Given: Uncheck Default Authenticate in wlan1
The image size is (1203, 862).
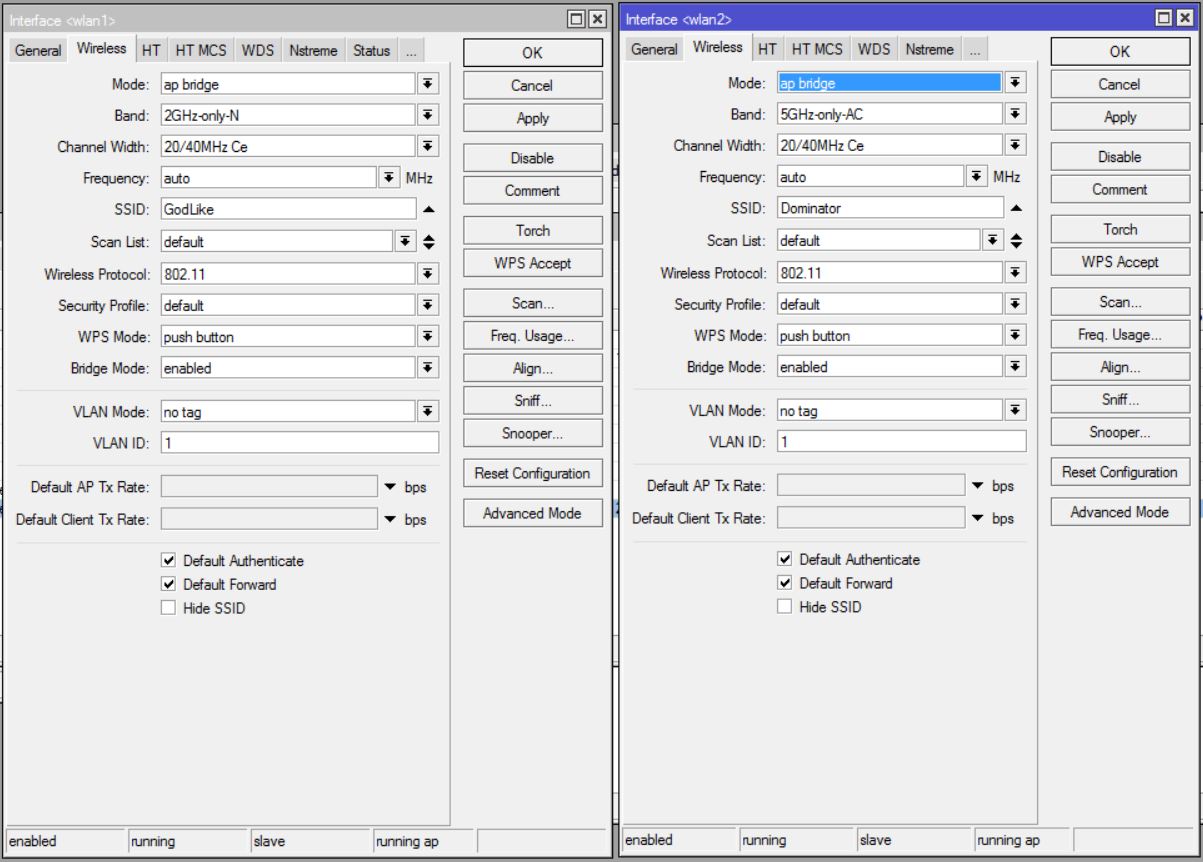Looking at the screenshot, I should (168, 561).
